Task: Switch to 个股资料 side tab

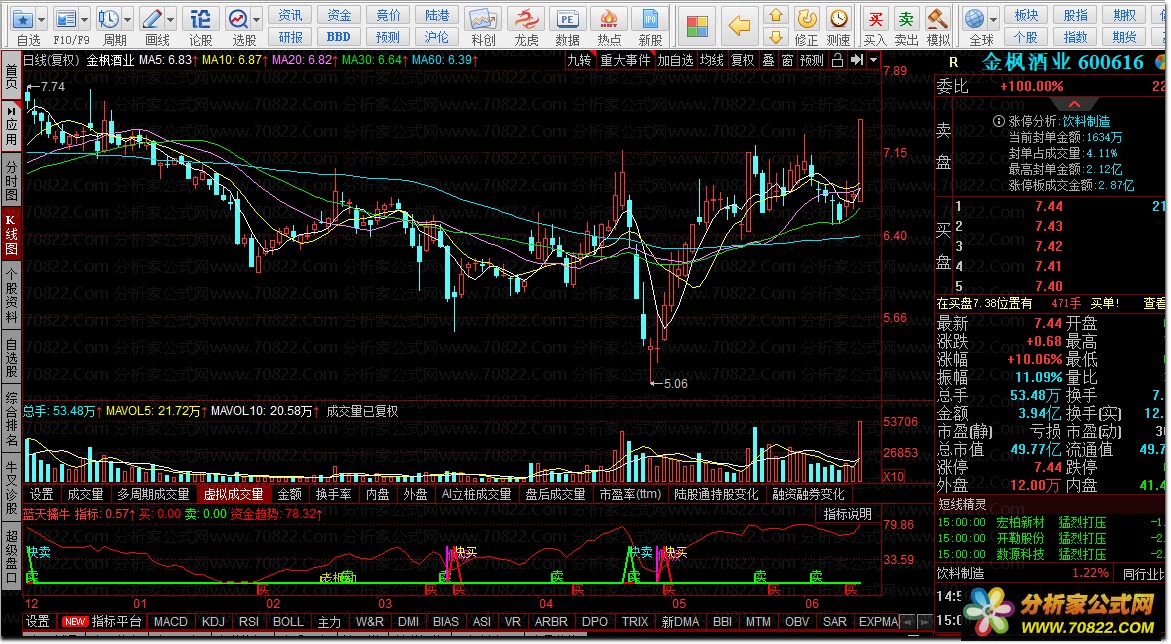Action: pyautogui.click(x=11, y=296)
